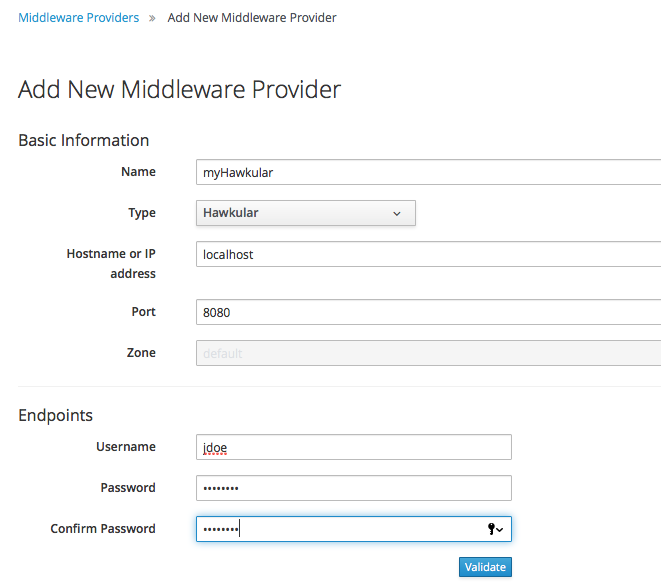The image size is (661, 588).
Task: Click the Endpoints section heading
Action: 55,415
